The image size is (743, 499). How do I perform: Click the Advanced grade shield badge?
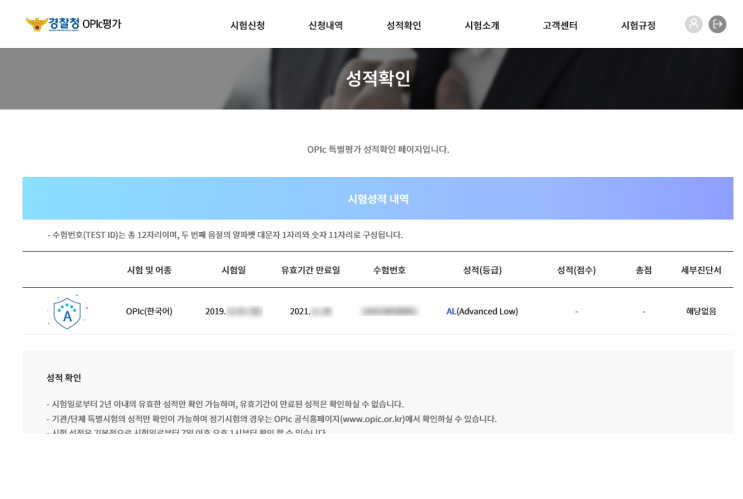[67, 311]
